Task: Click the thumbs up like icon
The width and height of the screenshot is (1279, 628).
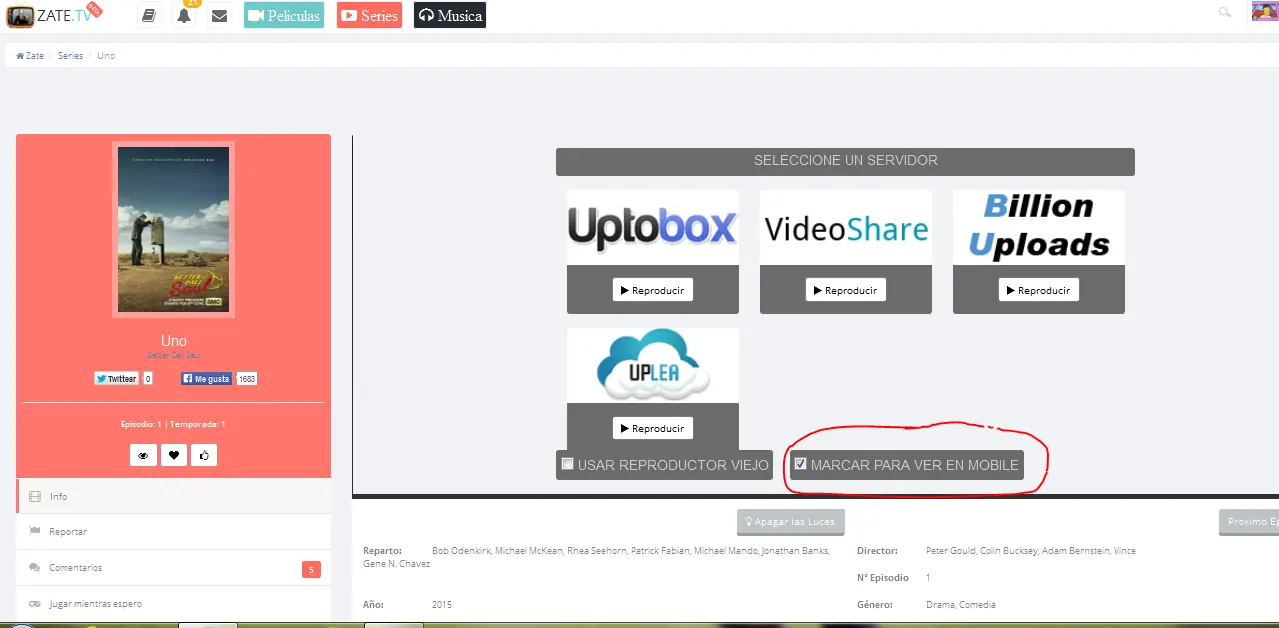Action: [x=204, y=455]
